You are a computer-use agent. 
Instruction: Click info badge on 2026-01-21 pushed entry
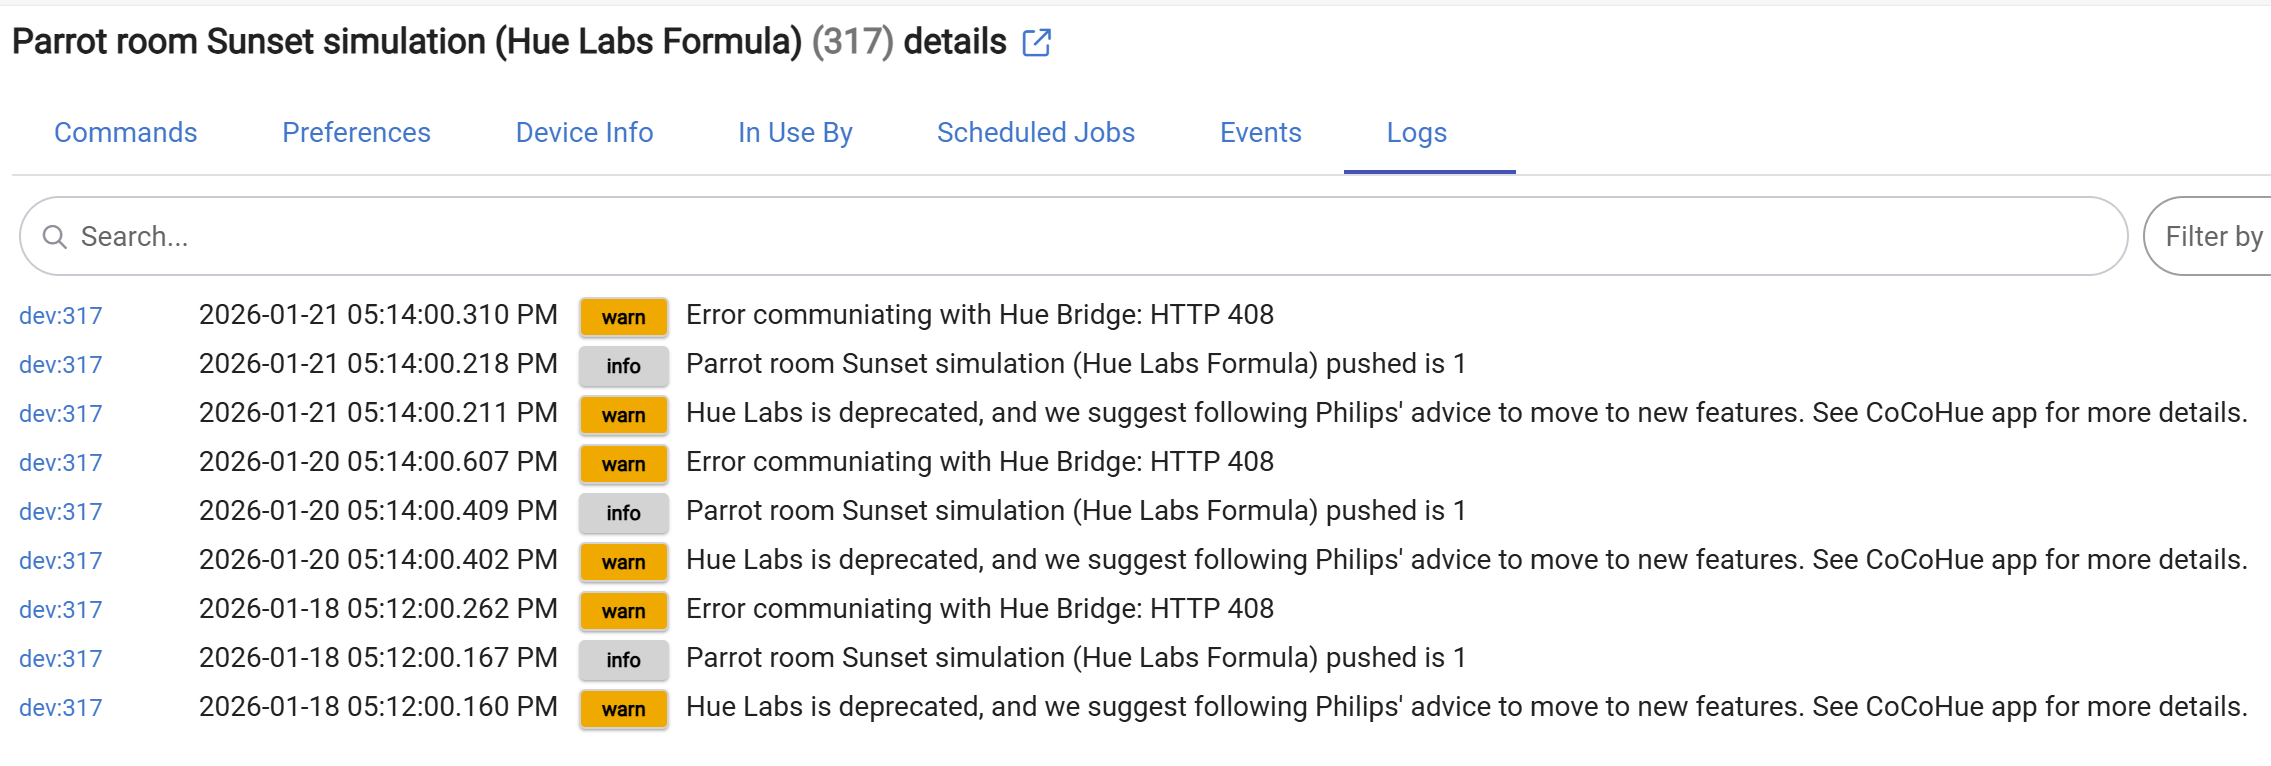(623, 366)
